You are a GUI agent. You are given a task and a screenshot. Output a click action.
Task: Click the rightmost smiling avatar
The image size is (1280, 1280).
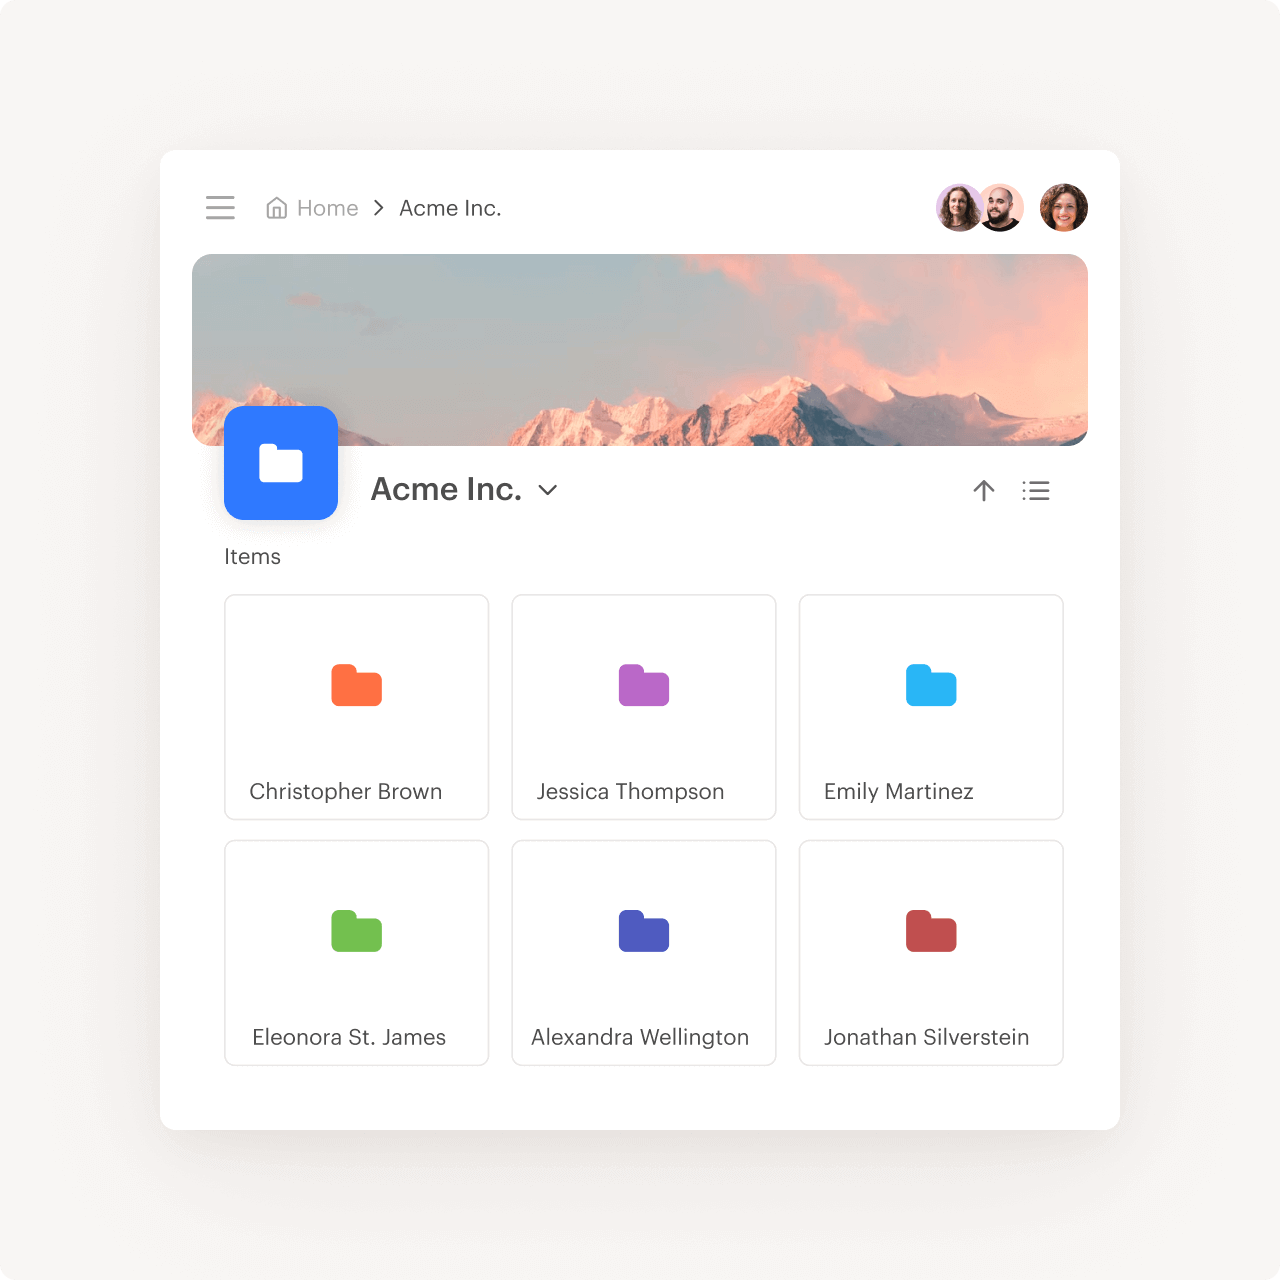[1064, 207]
